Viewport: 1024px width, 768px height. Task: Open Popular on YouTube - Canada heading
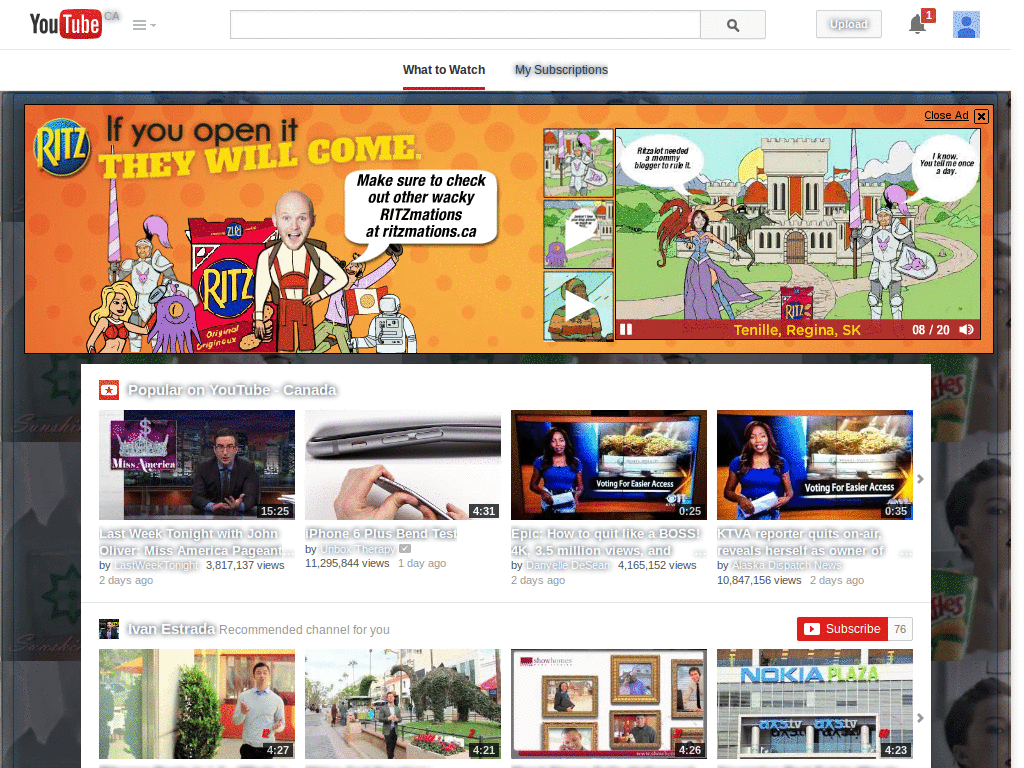click(232, 390)
